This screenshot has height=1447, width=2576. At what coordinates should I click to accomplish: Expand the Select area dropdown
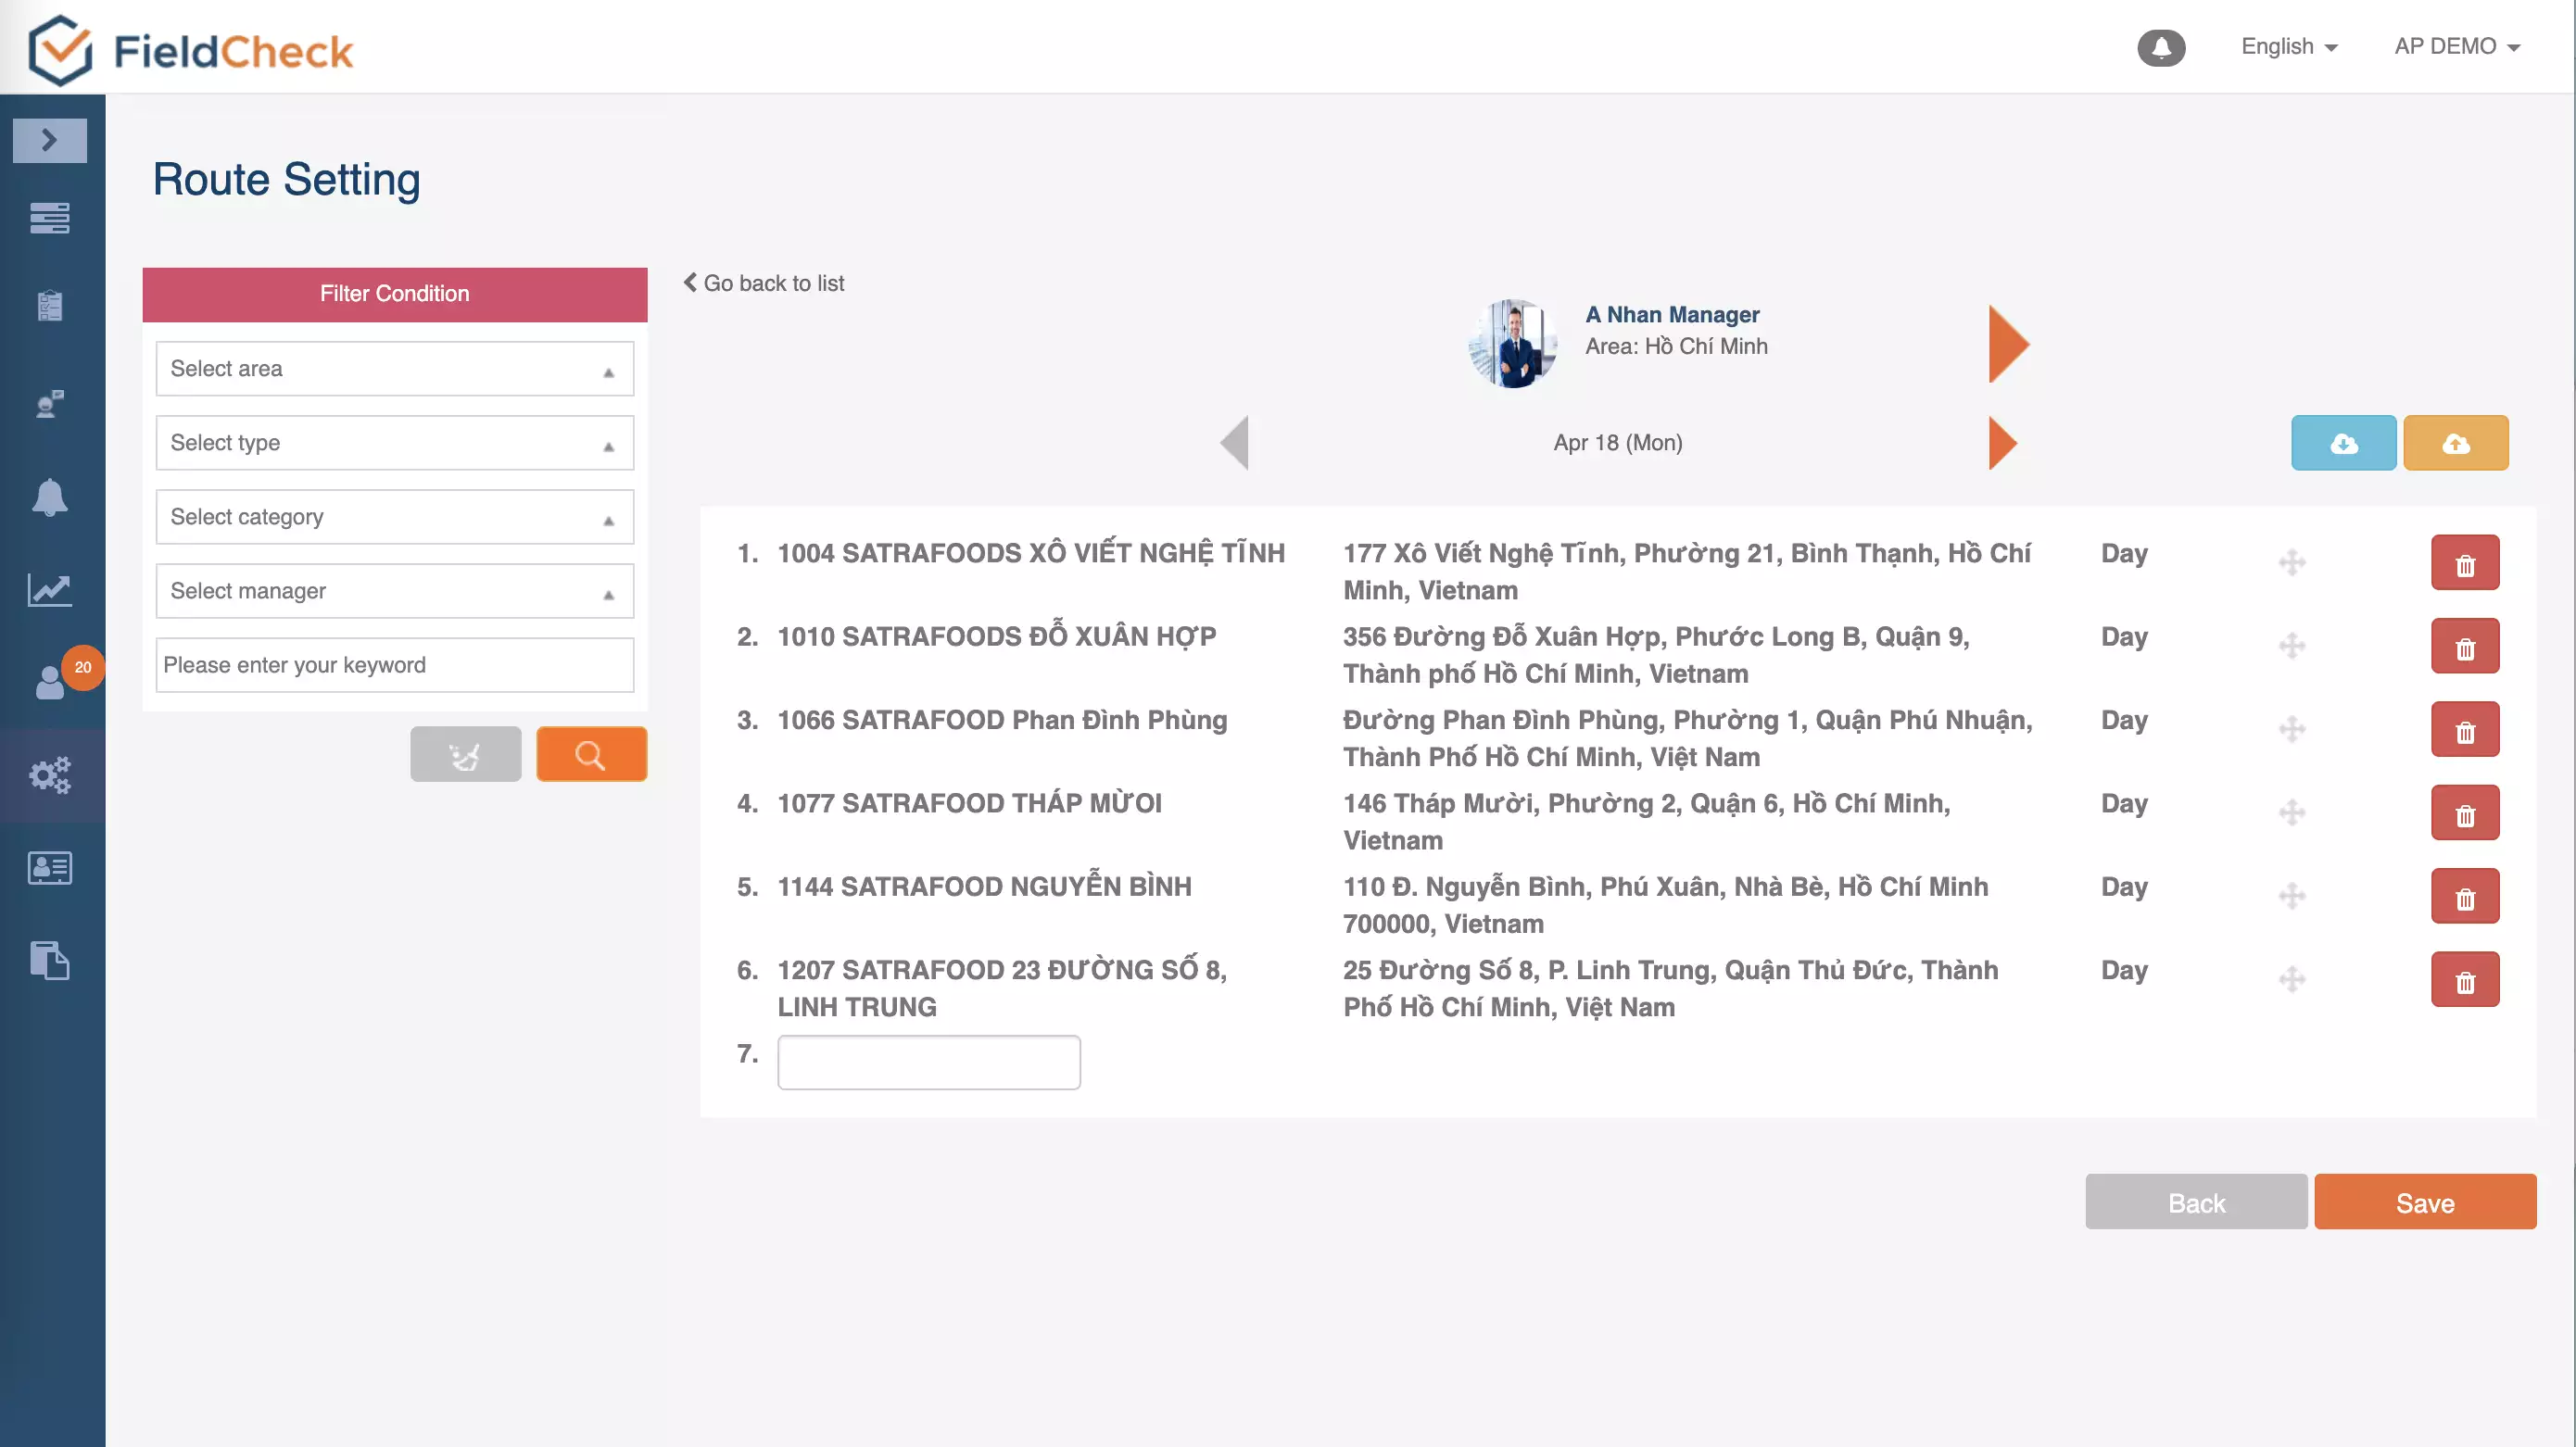point(393,368)
